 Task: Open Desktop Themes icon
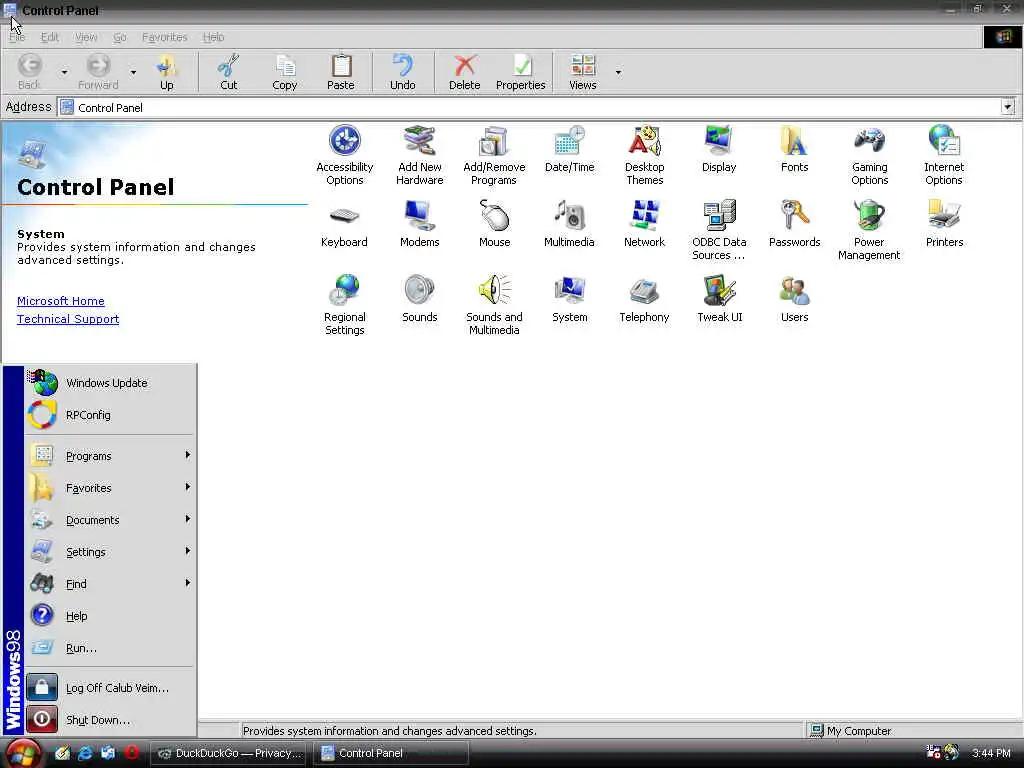point(645,155)
